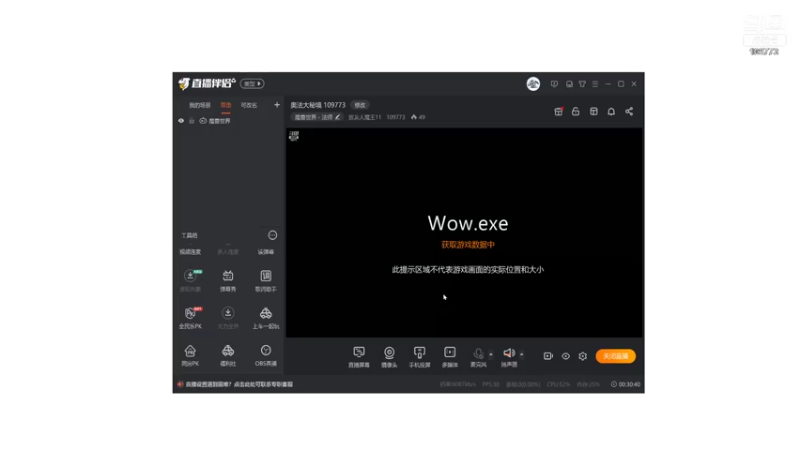Click the 00:30:40 live timer
Viewport: 800px width, 450px height.
pyautogui.click(x=626, y=384)
